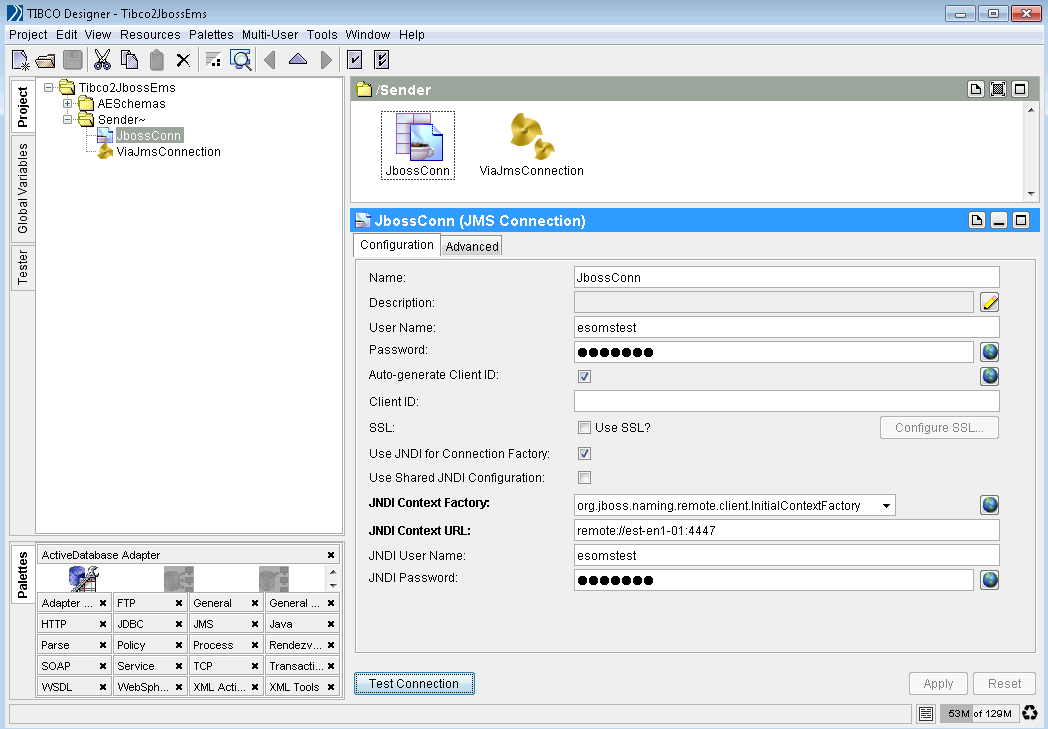Close the ActiveDatabase Adapter palette
The width and height of the screenshot is (1048, 729).
point(331,555)
